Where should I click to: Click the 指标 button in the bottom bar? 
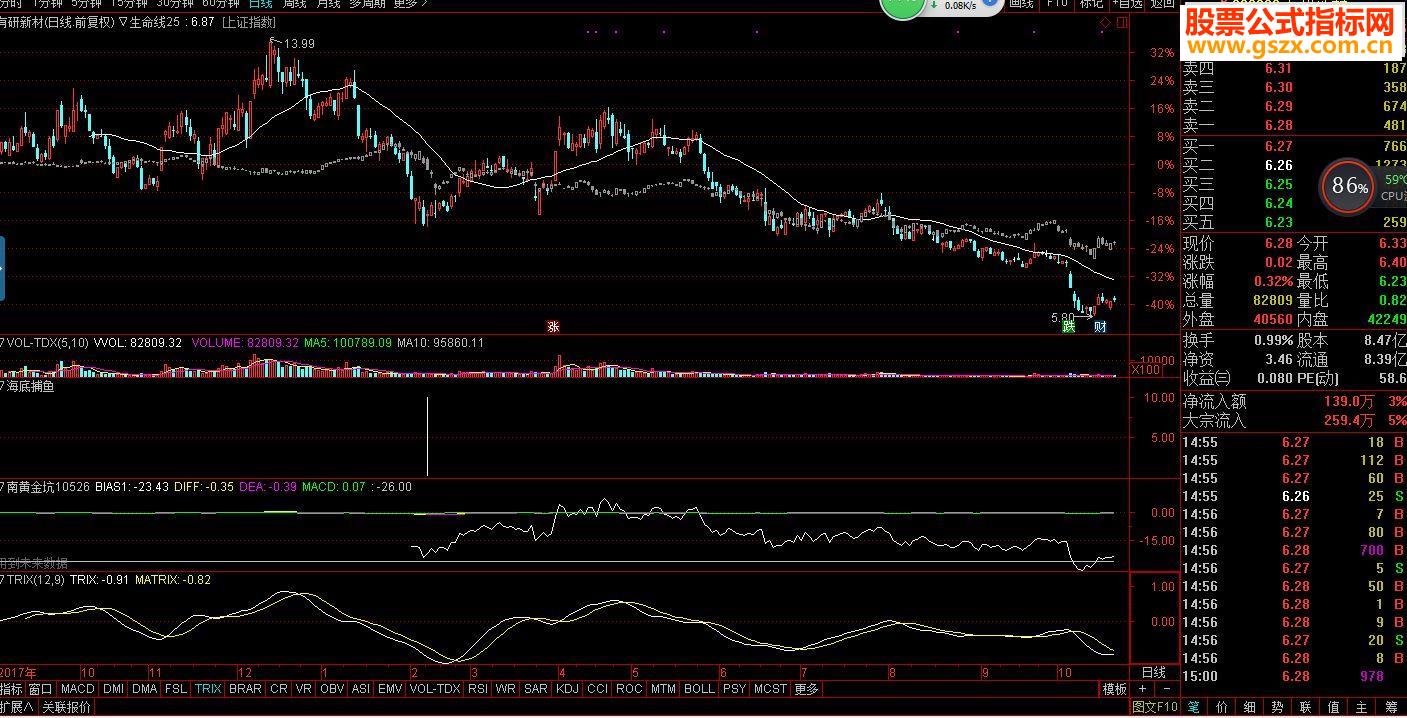12,689
